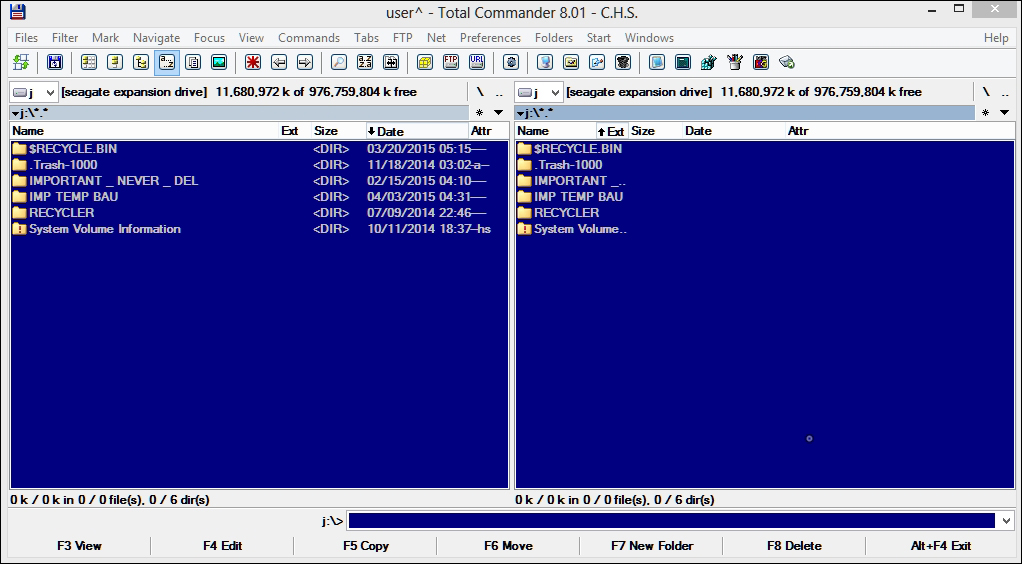
Task: Select IMP TEMP BAU folder in left panel
Action: [x=73, y=197]
